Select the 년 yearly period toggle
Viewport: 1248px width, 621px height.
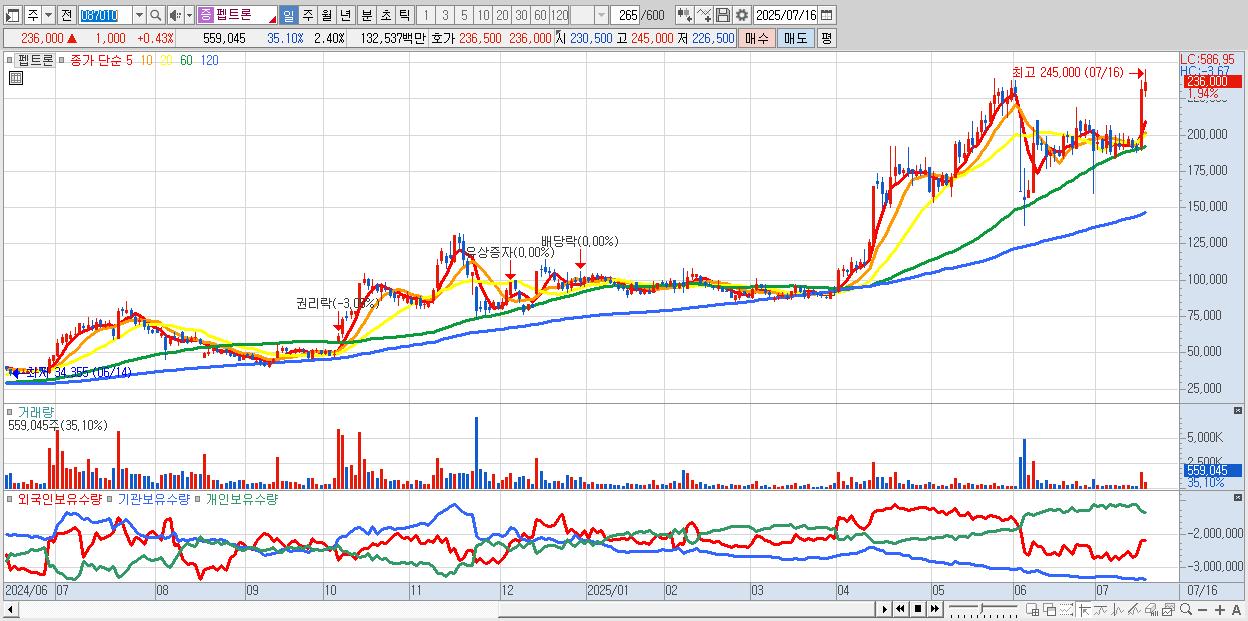point(345,15)
